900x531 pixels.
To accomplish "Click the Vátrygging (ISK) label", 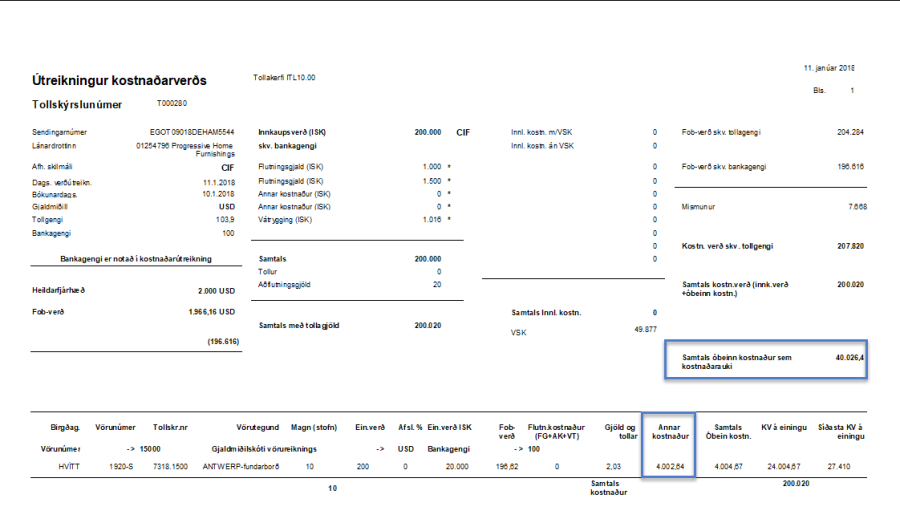I will pos(287,218).
